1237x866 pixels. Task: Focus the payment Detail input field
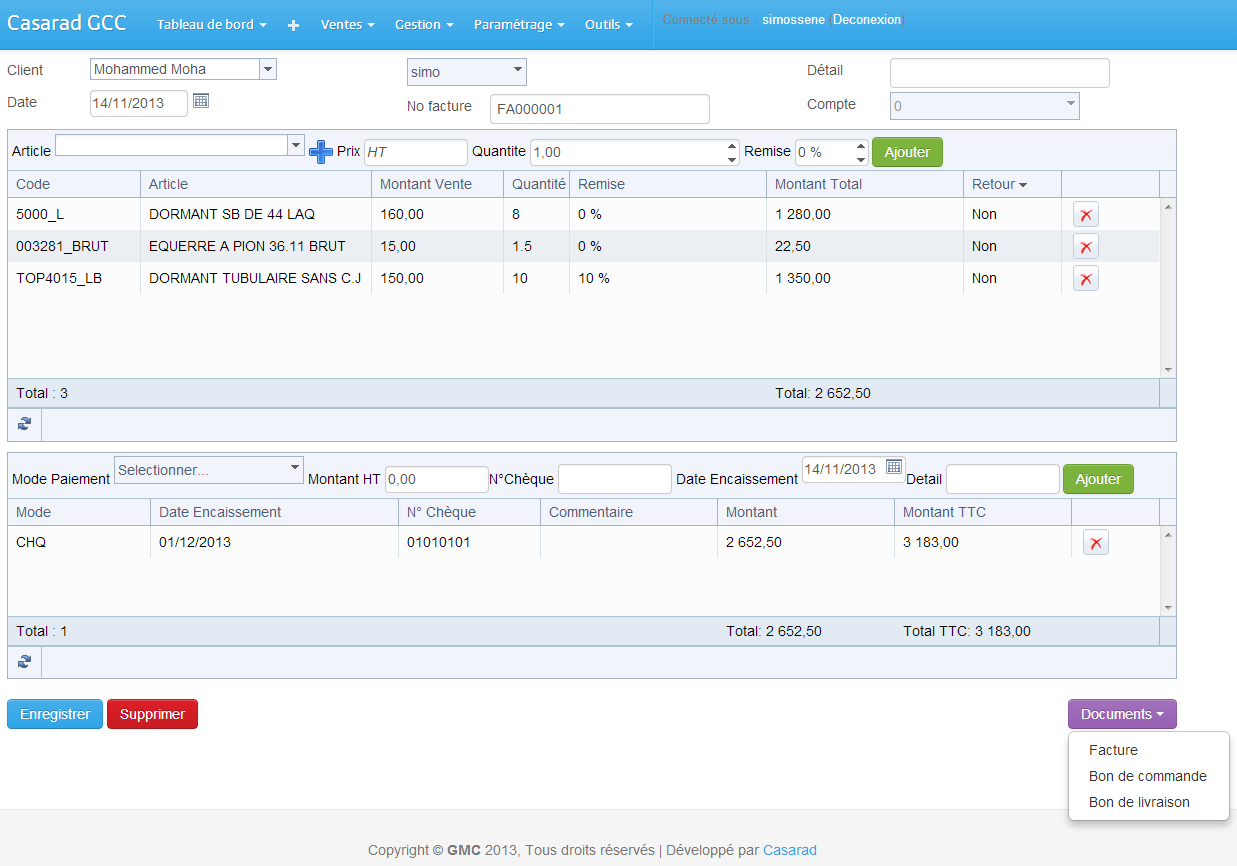pyautogui.click(x=1003, y=479)
